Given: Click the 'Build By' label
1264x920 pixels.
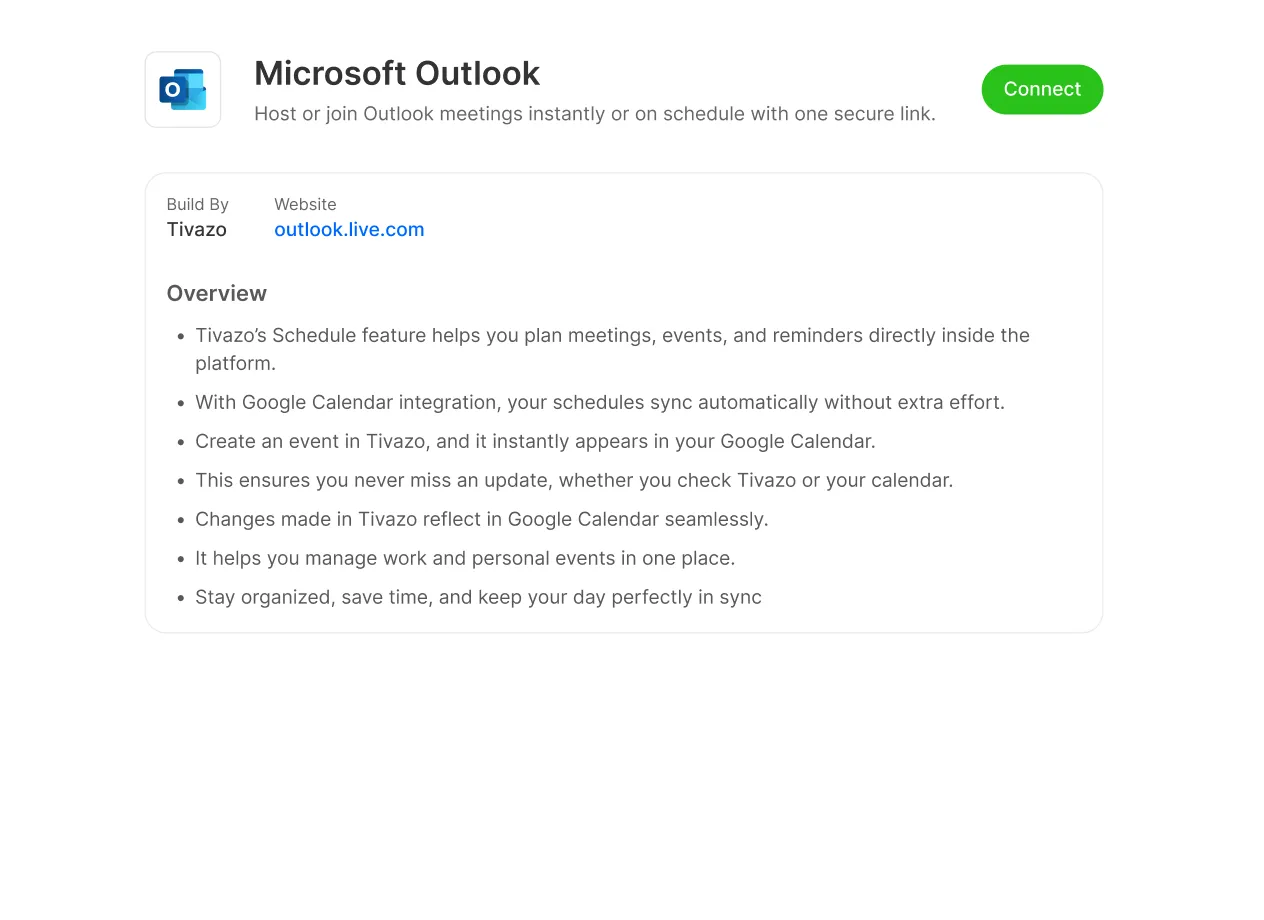Looking at the screenshot, I should pyautogui.click(x=197, y=204).
